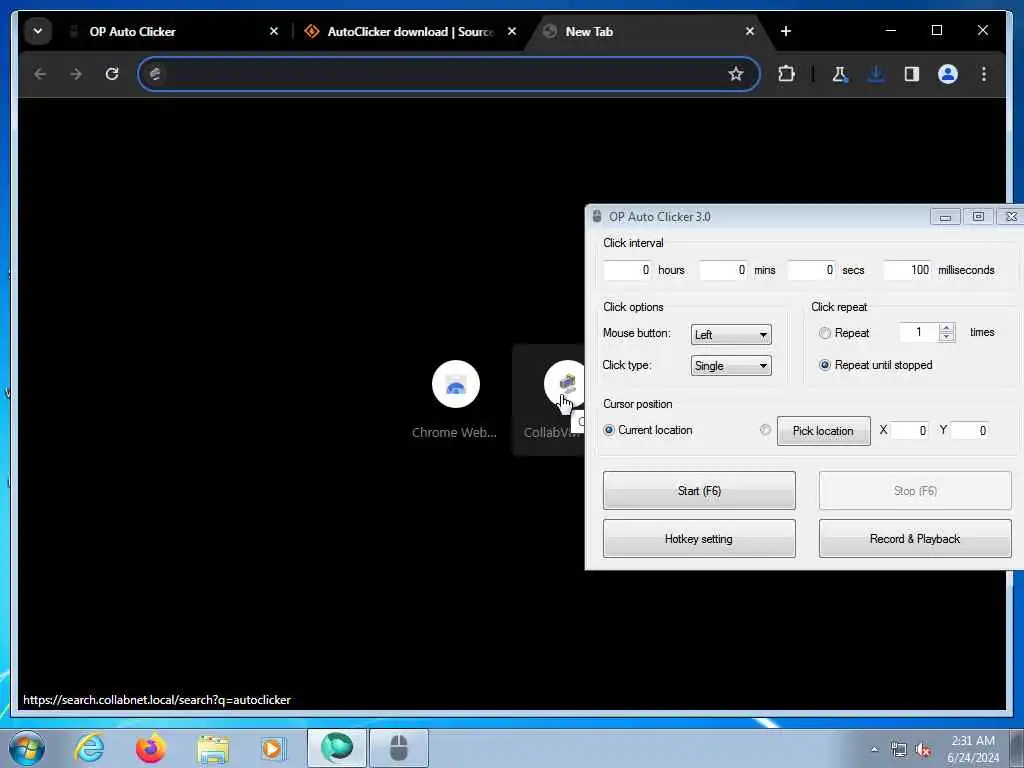Click the OP Auto Clicker title bar mouse icon
The height and width of the screenshot is (768, 1024).
[597, 216]
